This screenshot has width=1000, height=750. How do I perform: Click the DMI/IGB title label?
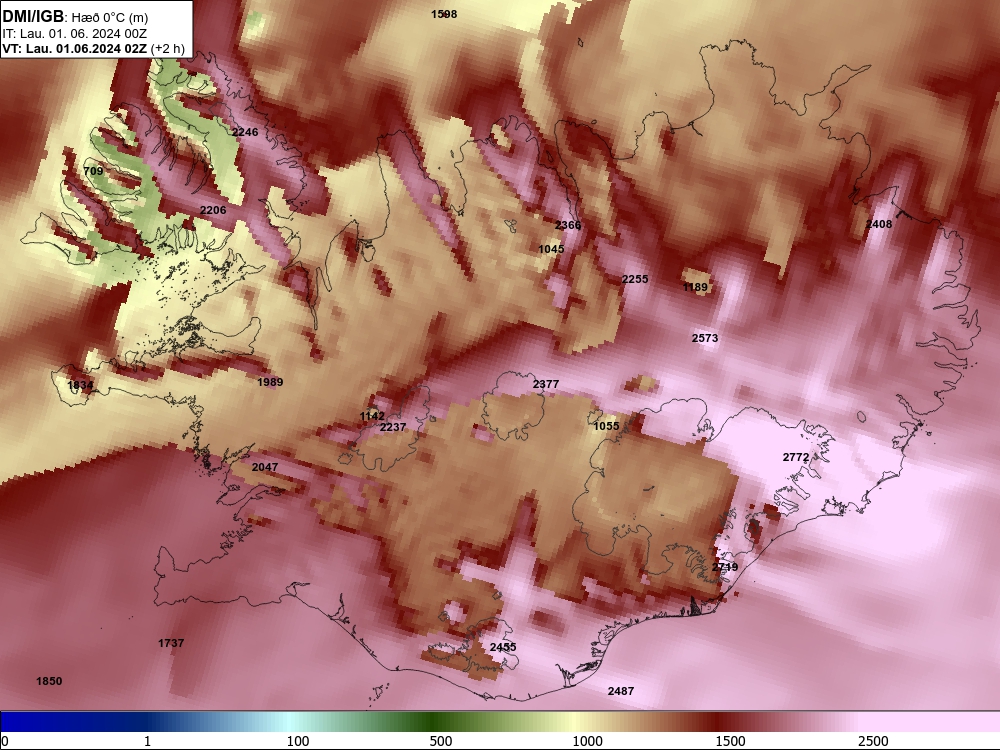tap(33, 17)
